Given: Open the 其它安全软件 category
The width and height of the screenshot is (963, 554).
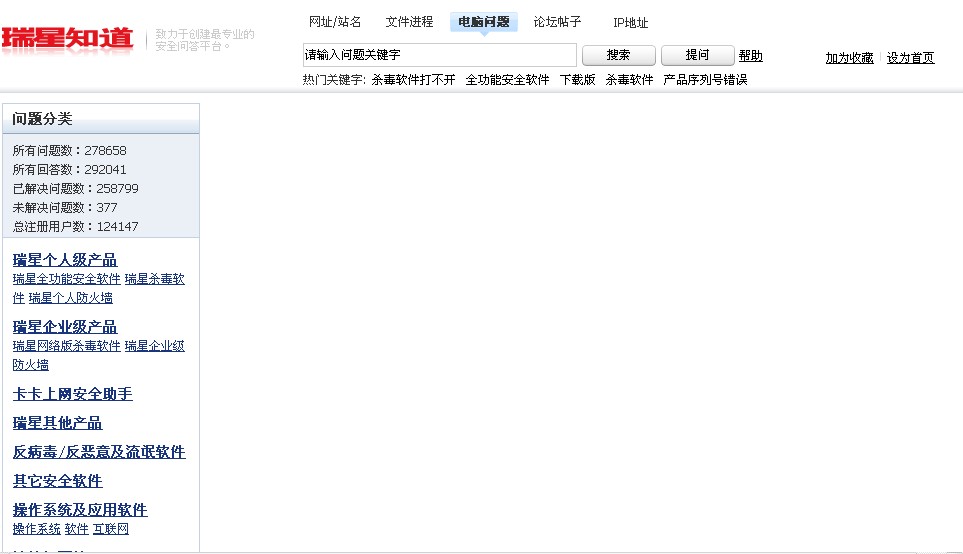Looking at the screenshot, I should pos(58,481).
